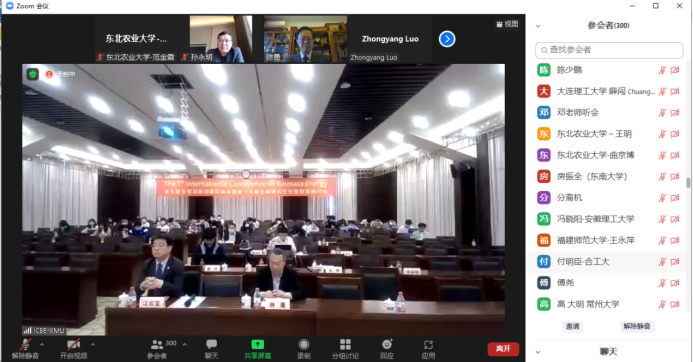693x362 pixels.
Task: Click the Invite button in participants panel
Action: tap(572, 326)
